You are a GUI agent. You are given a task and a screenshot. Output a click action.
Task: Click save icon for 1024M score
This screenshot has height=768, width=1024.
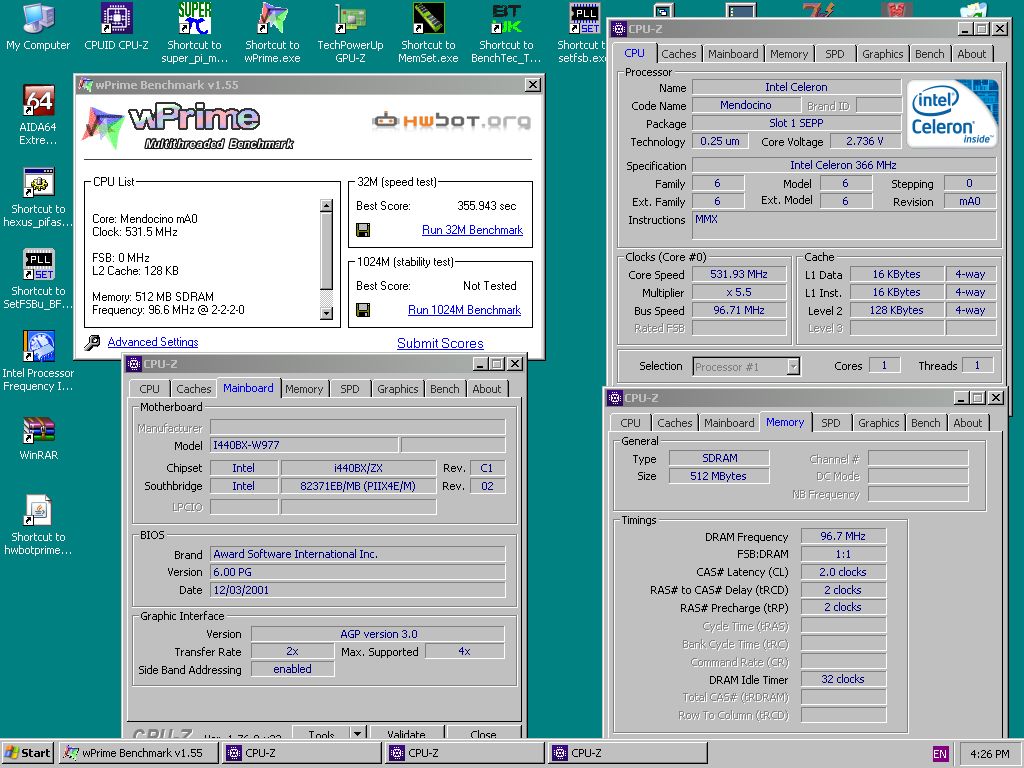pos(363,310)
